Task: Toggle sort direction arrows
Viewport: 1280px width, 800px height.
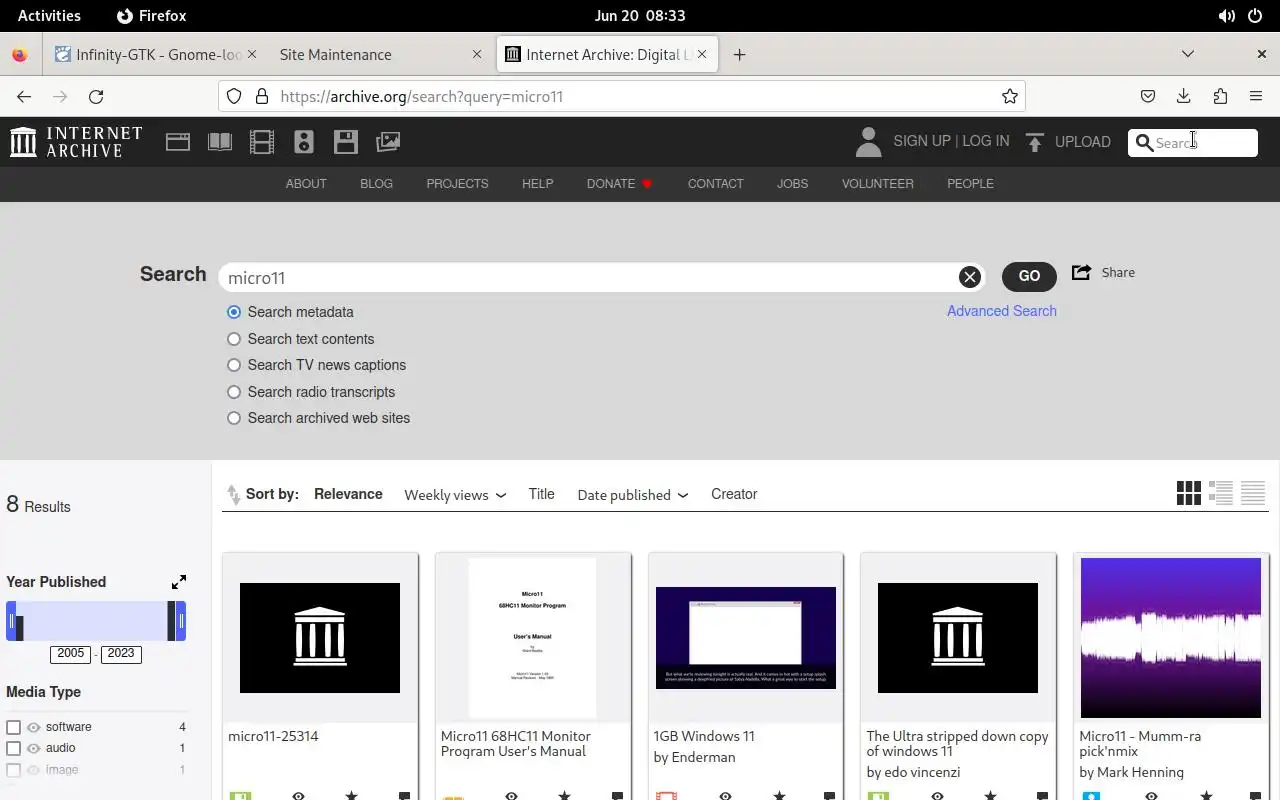Action: click(x=233, y=494)
